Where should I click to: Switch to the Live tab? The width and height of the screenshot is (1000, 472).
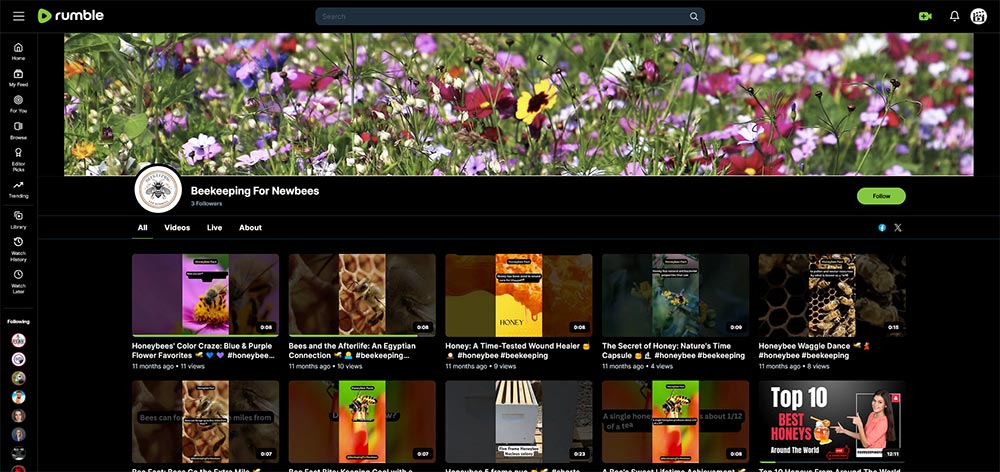click(x=214, y=228)
